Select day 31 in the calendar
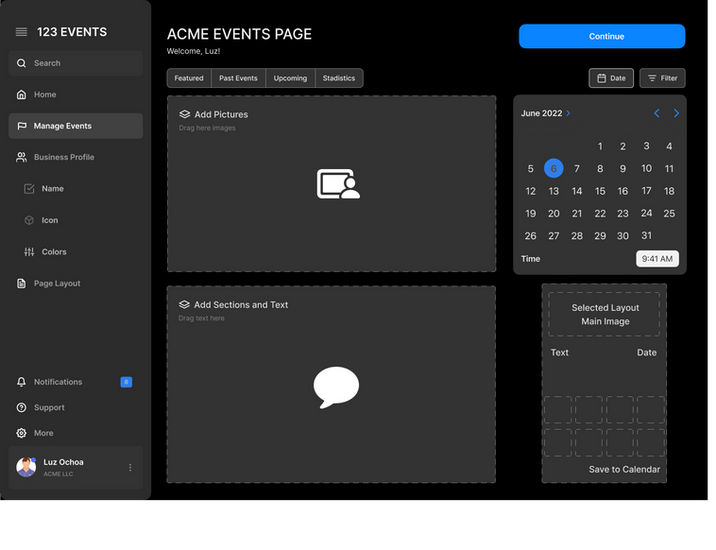 (646, 235)
